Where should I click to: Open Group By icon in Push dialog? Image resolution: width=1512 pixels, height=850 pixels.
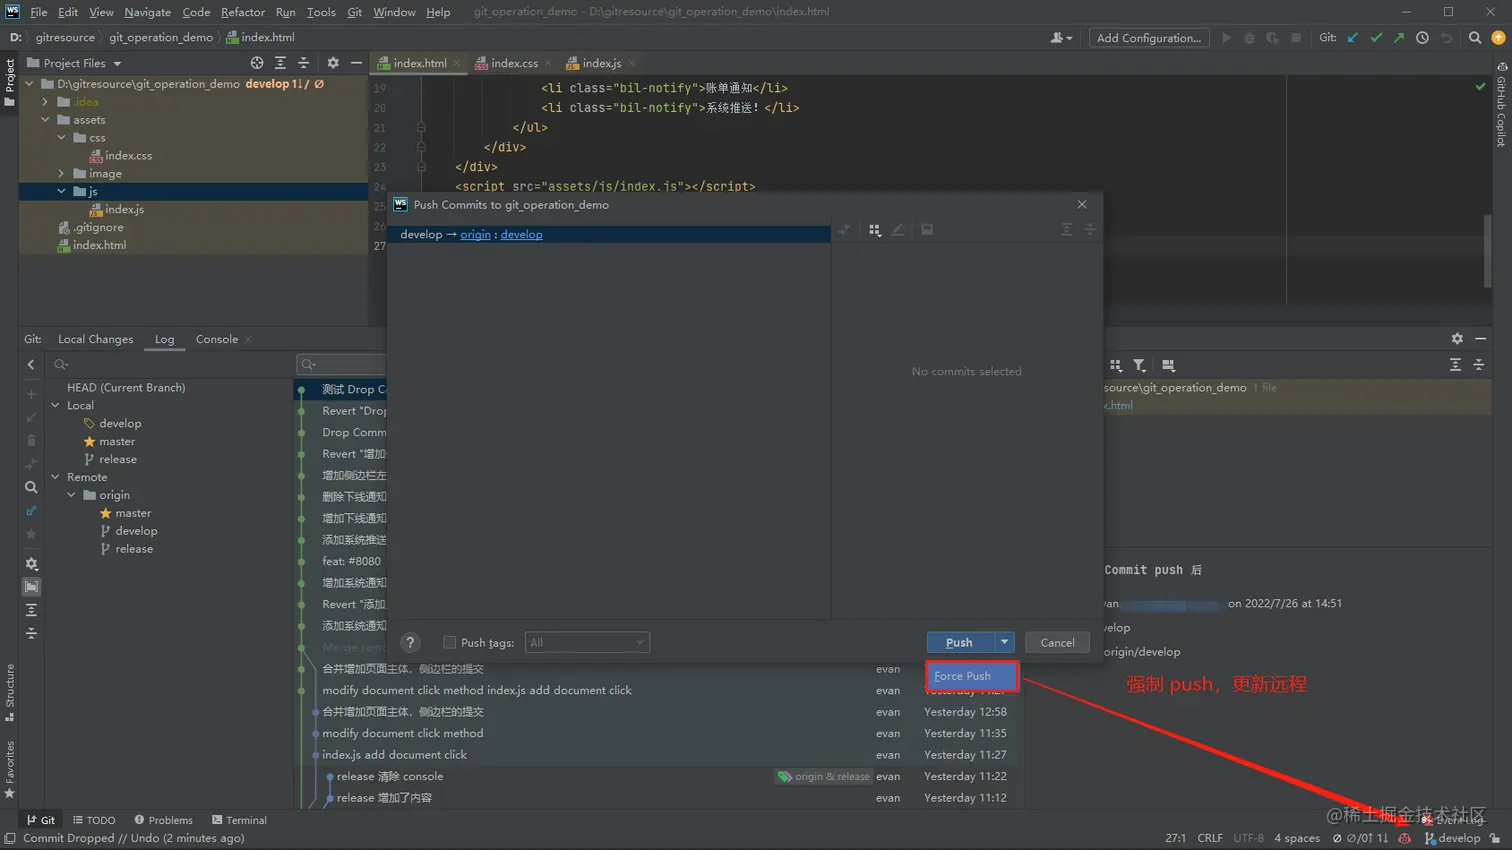[875, 230]
